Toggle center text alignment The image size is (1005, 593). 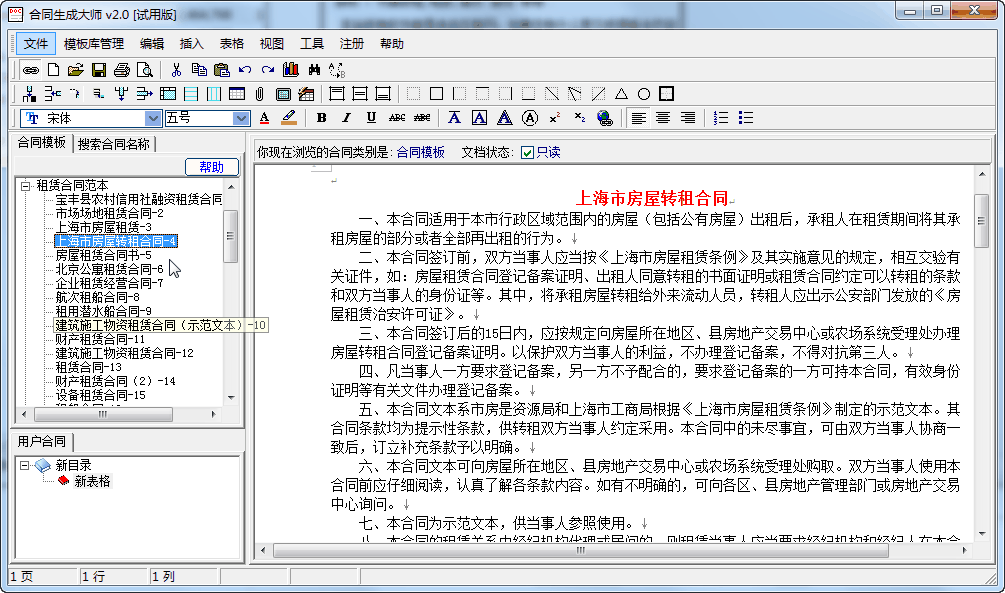click(x=662, y=118)
